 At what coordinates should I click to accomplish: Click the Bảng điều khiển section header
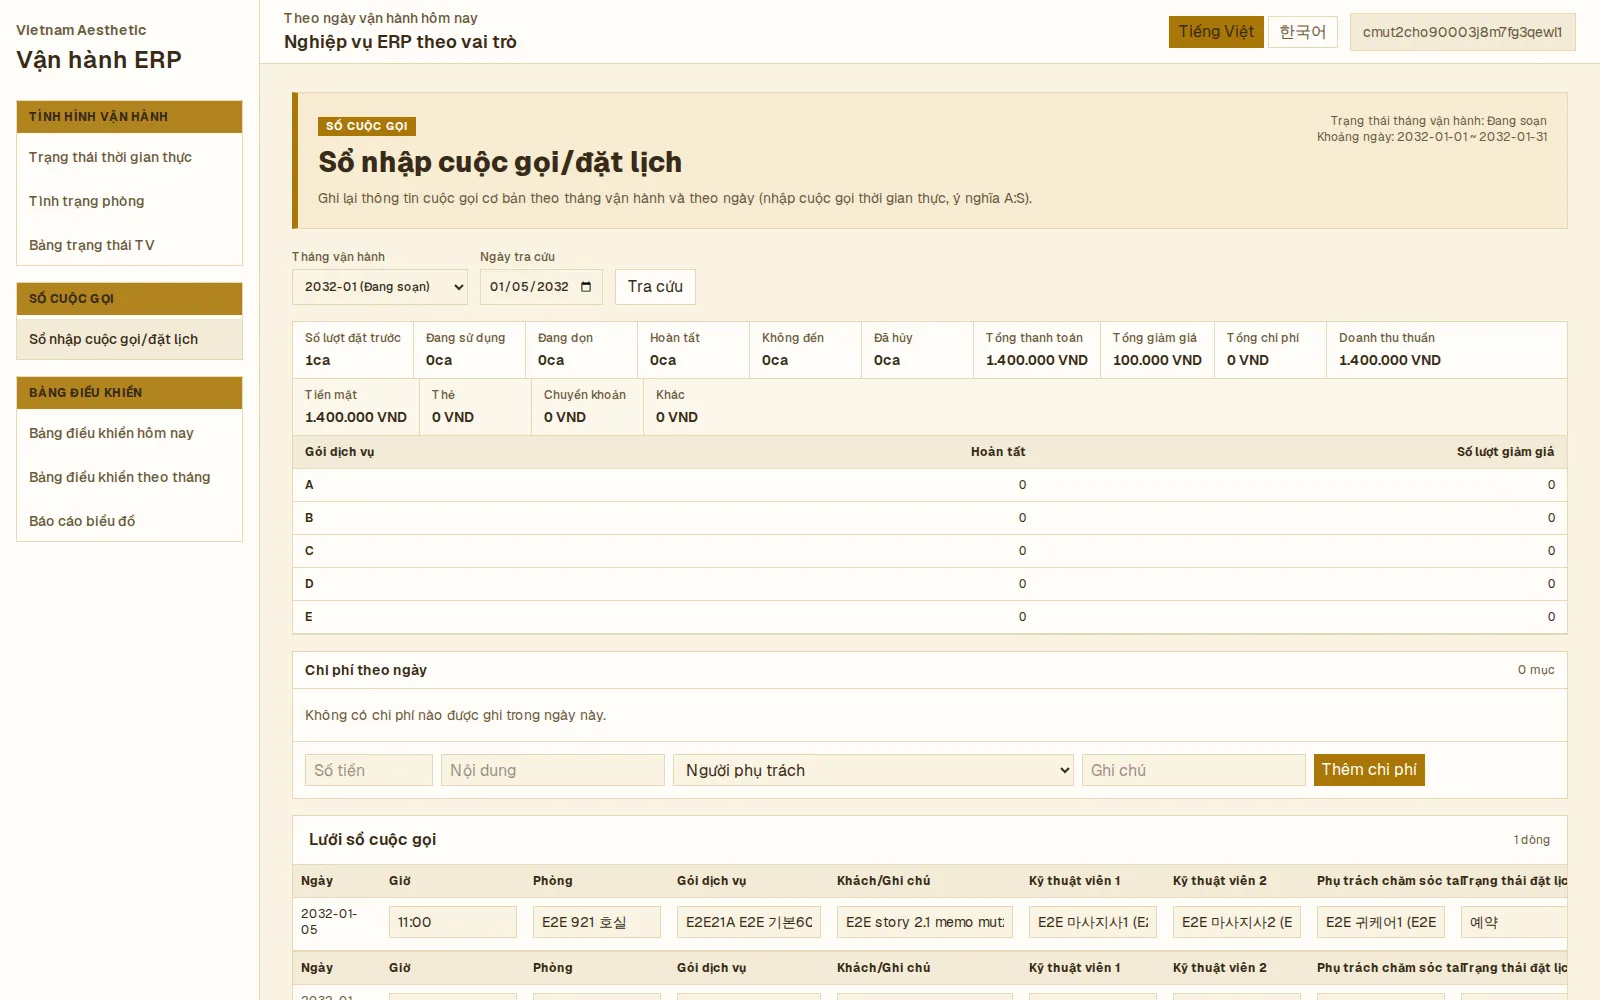(129, 393)
